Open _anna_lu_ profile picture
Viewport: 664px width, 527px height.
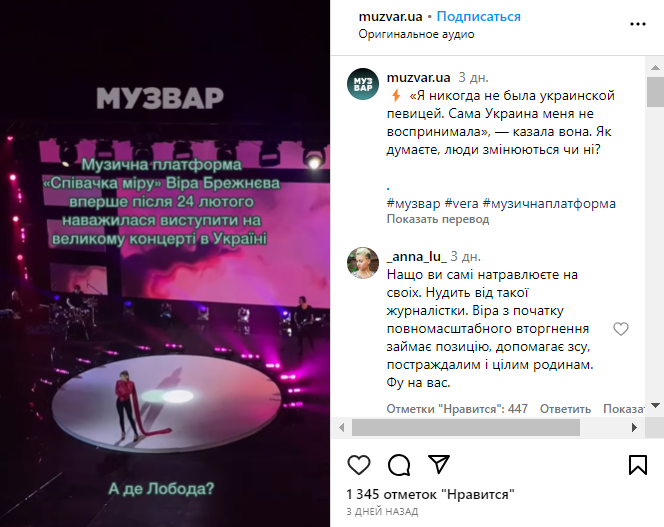pos(363,263)
